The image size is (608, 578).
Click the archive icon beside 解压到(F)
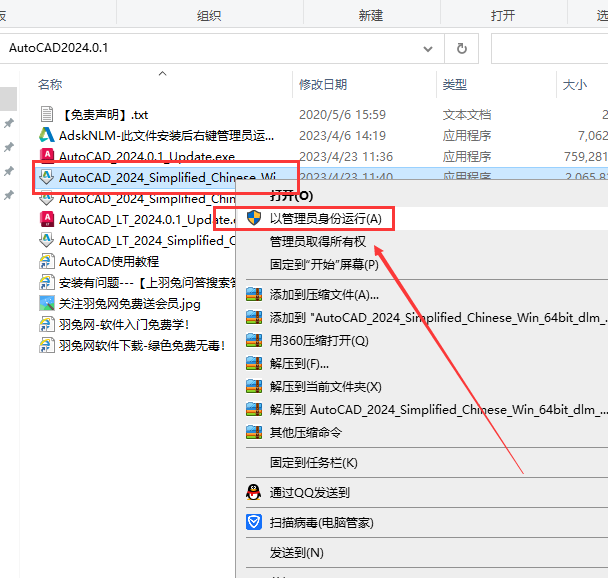pos(254,364)
